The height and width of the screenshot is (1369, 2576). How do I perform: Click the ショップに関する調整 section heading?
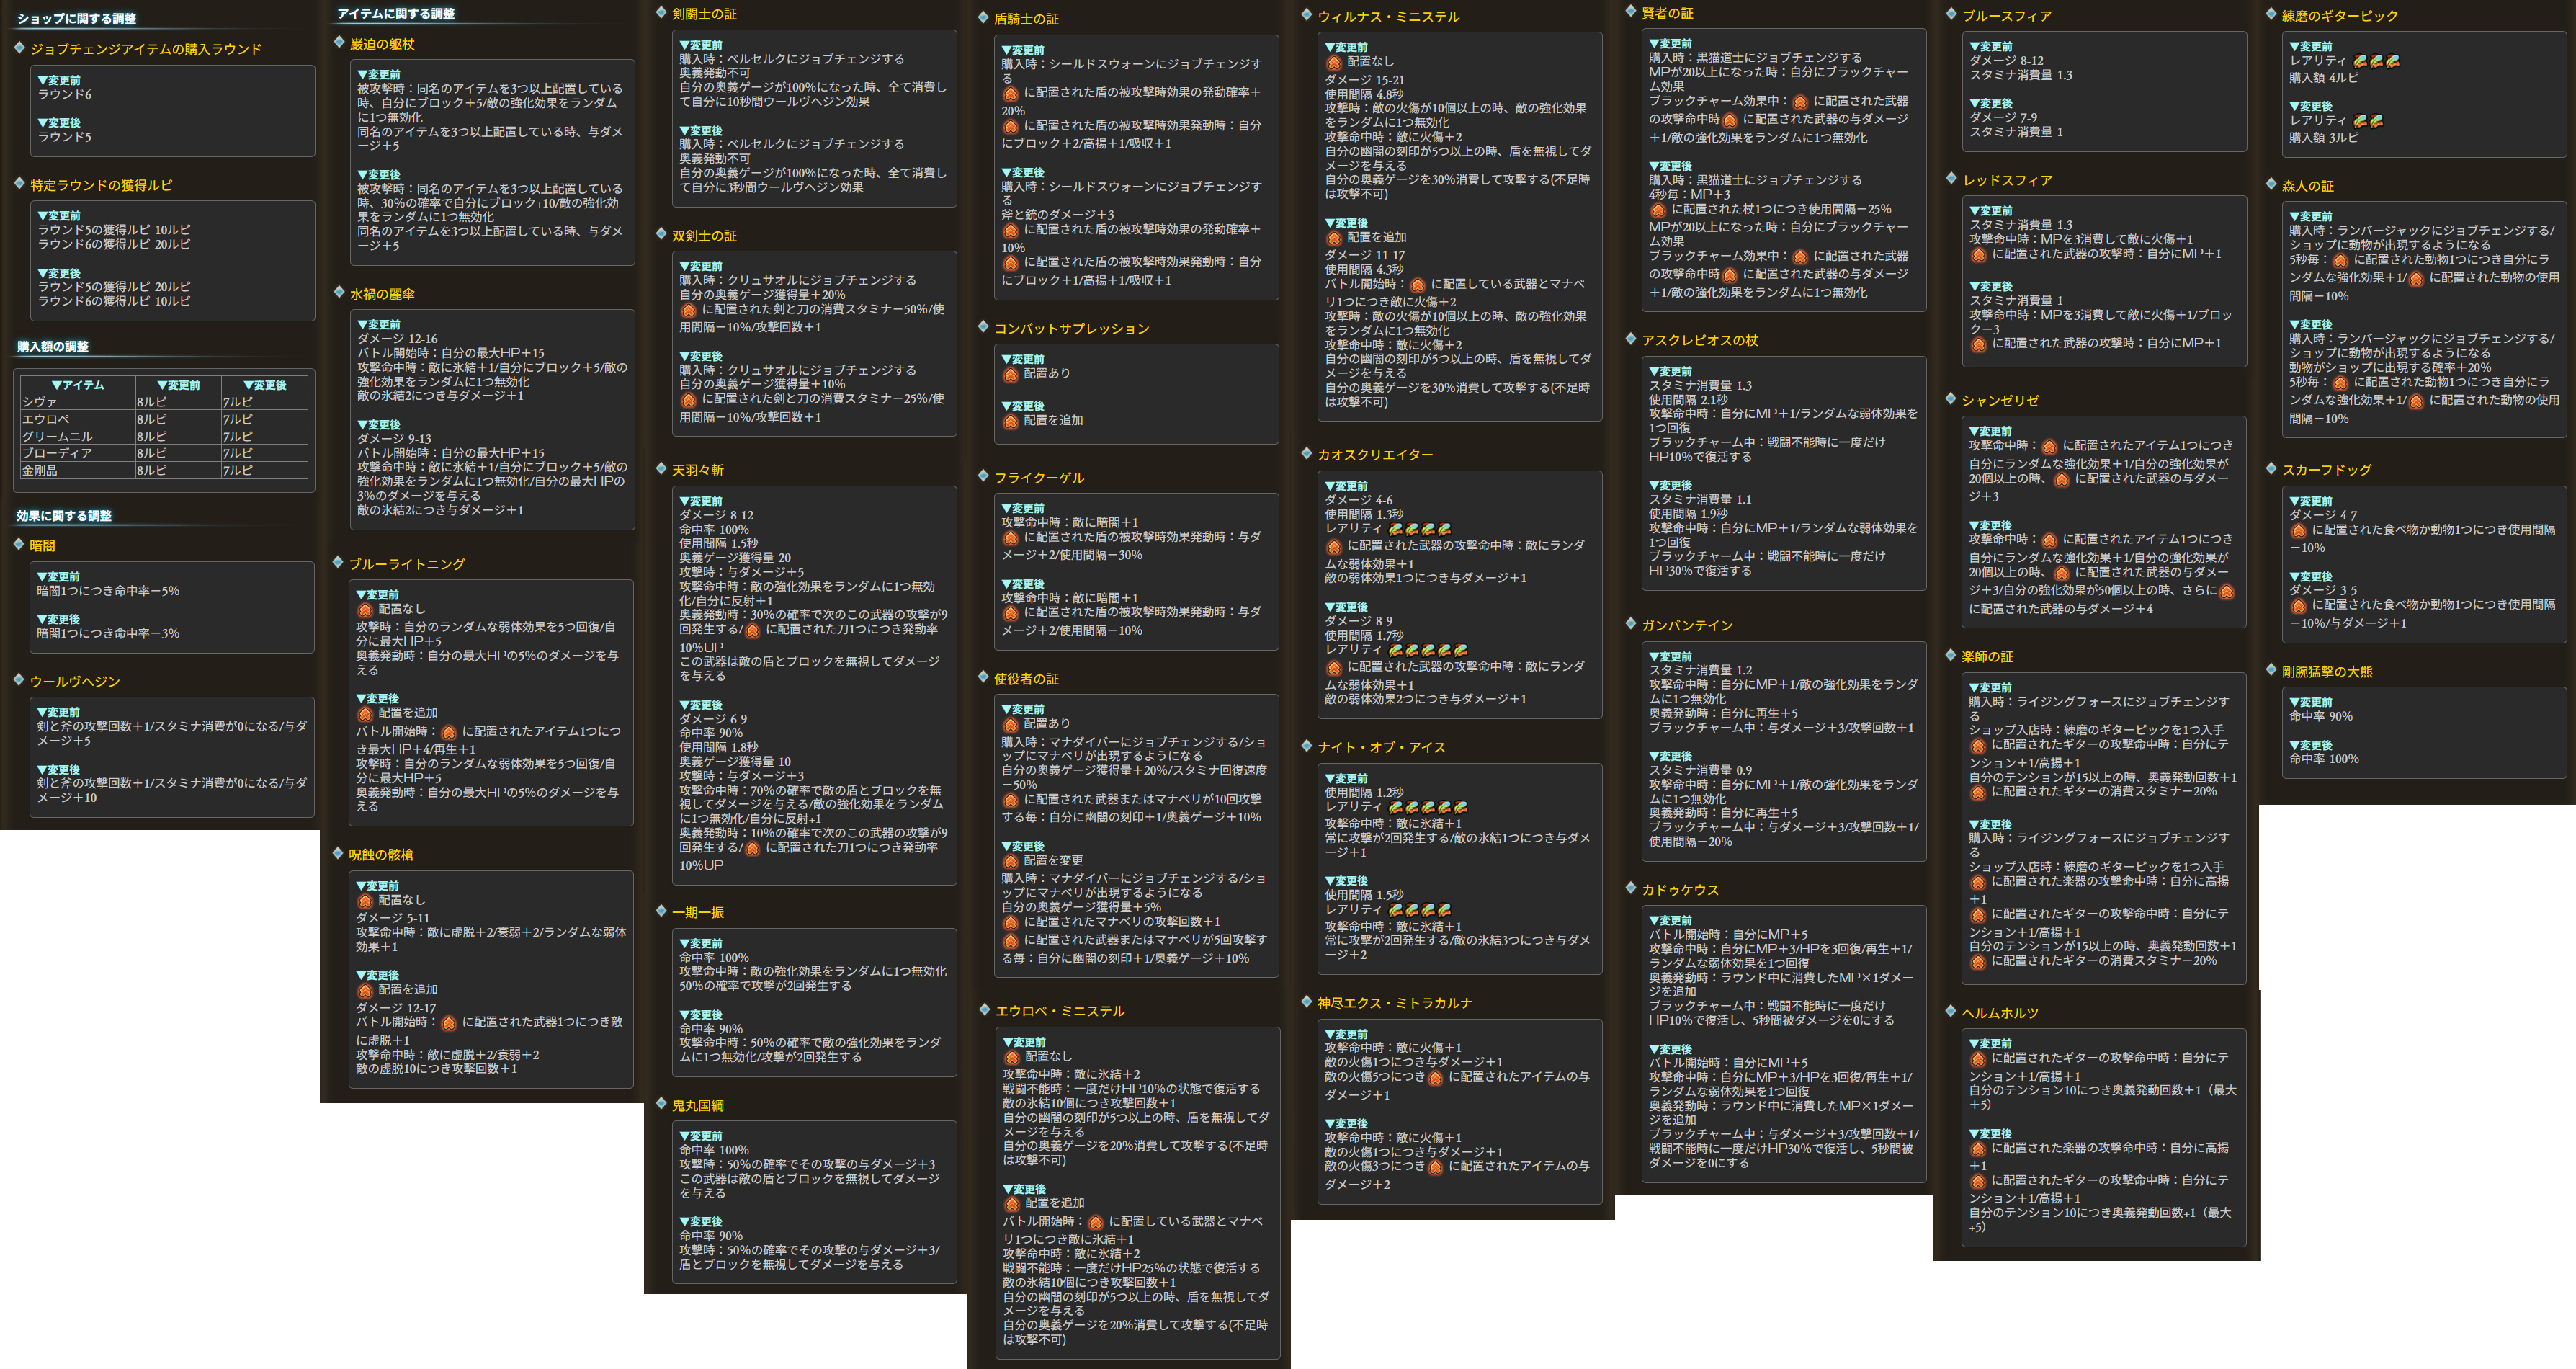pyautogui.click(x=76, y=18)
